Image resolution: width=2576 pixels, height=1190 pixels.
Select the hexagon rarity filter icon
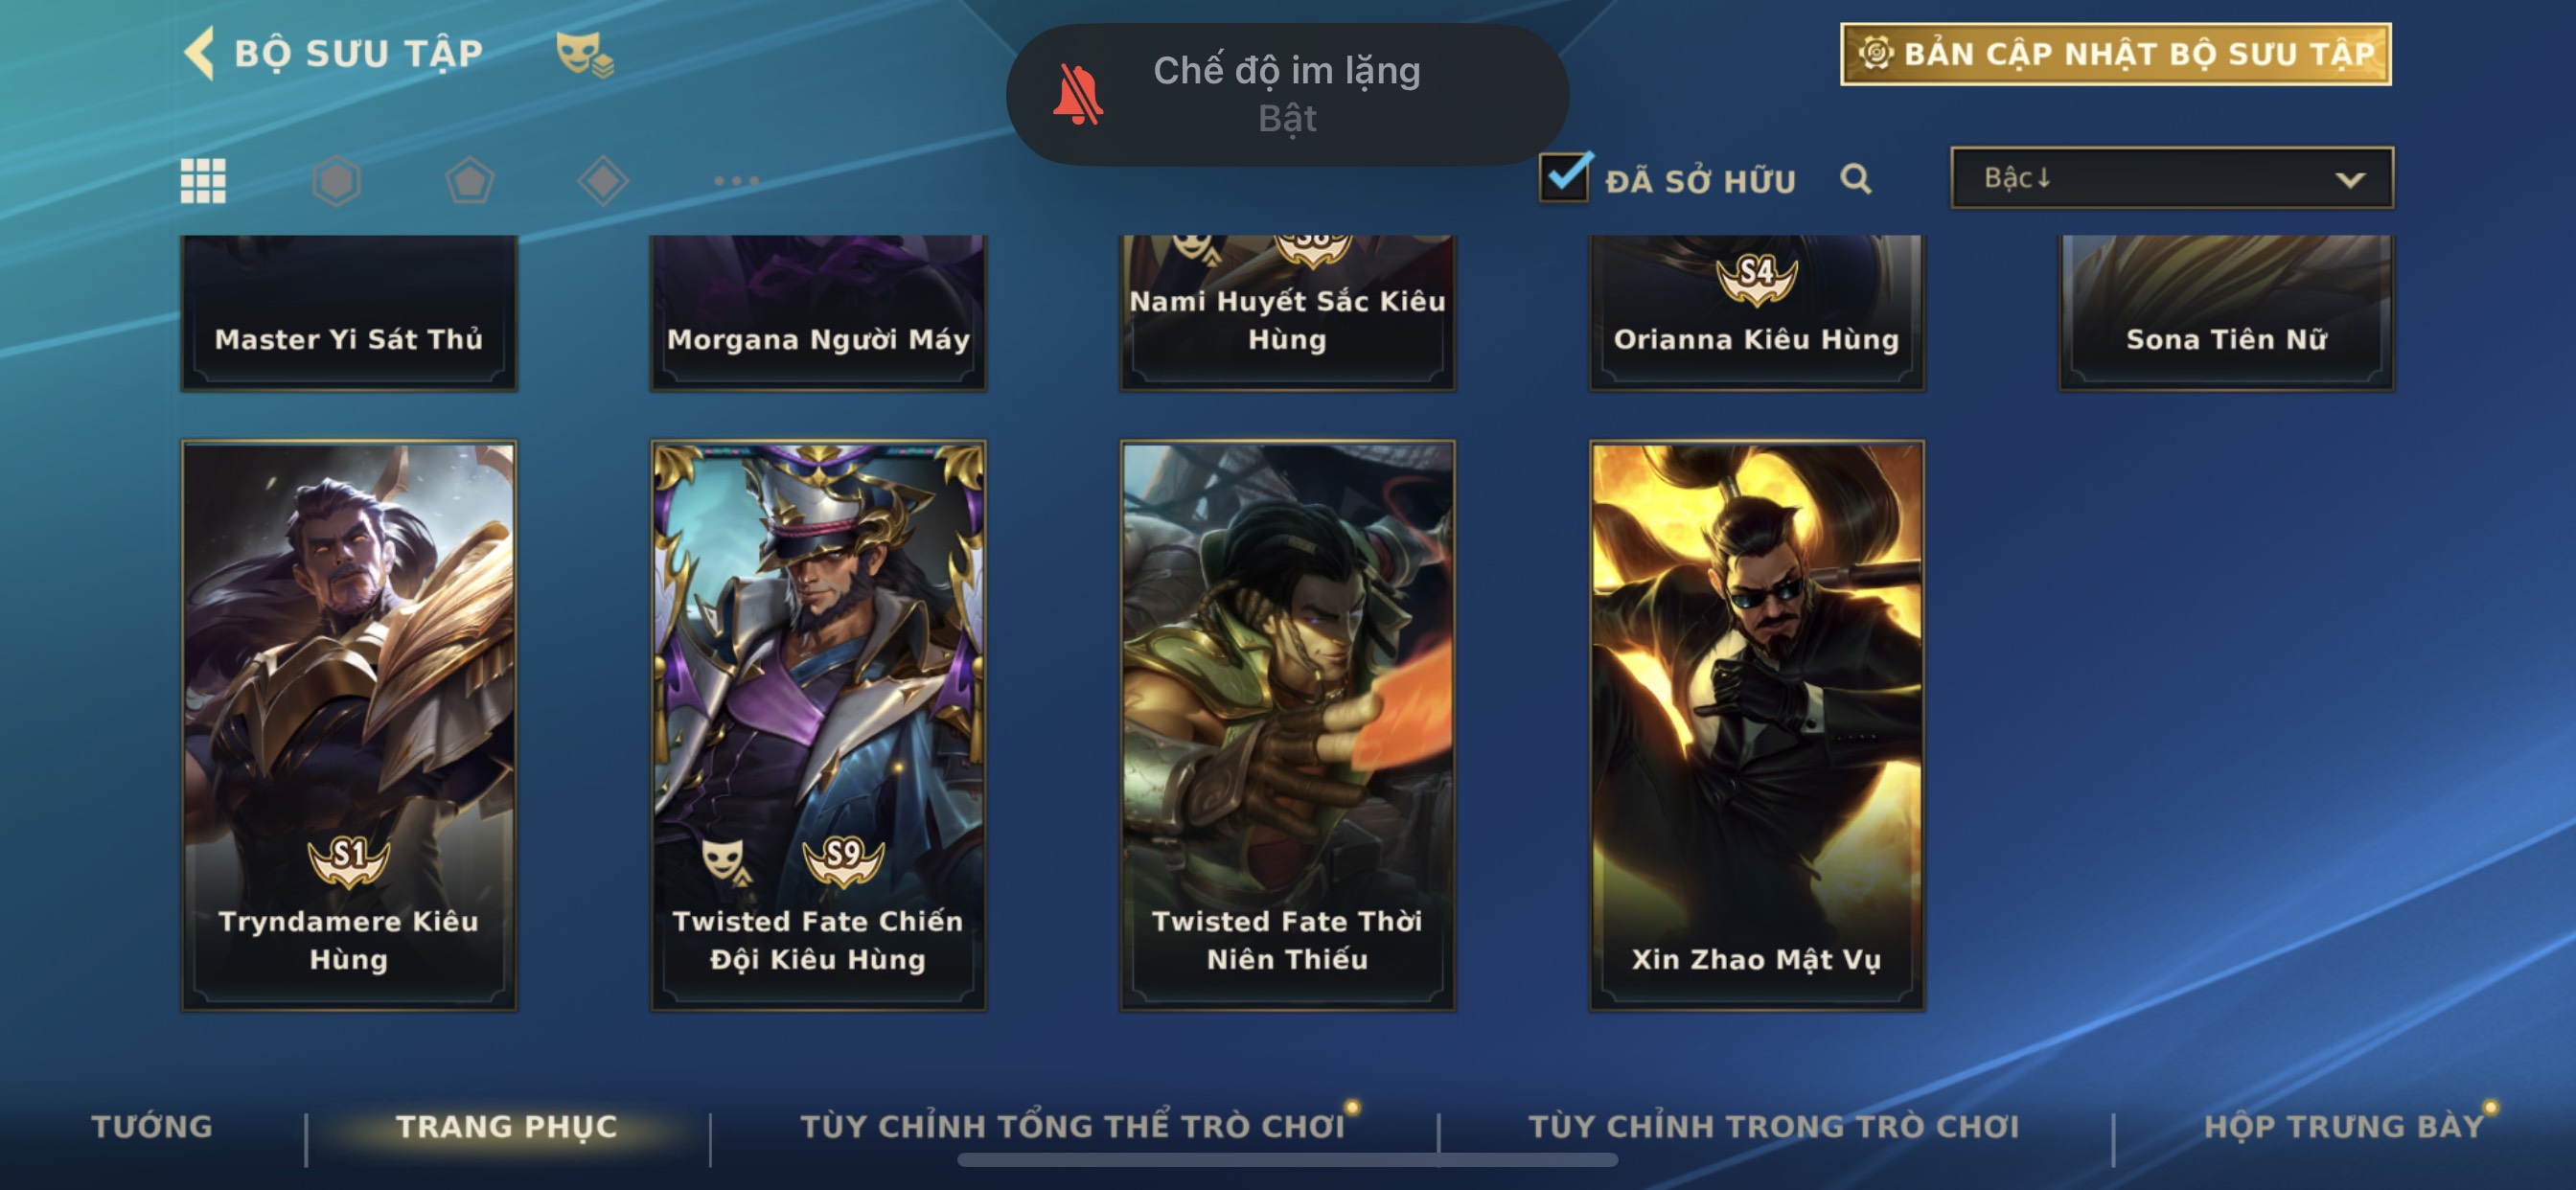(x=336, y=181)
